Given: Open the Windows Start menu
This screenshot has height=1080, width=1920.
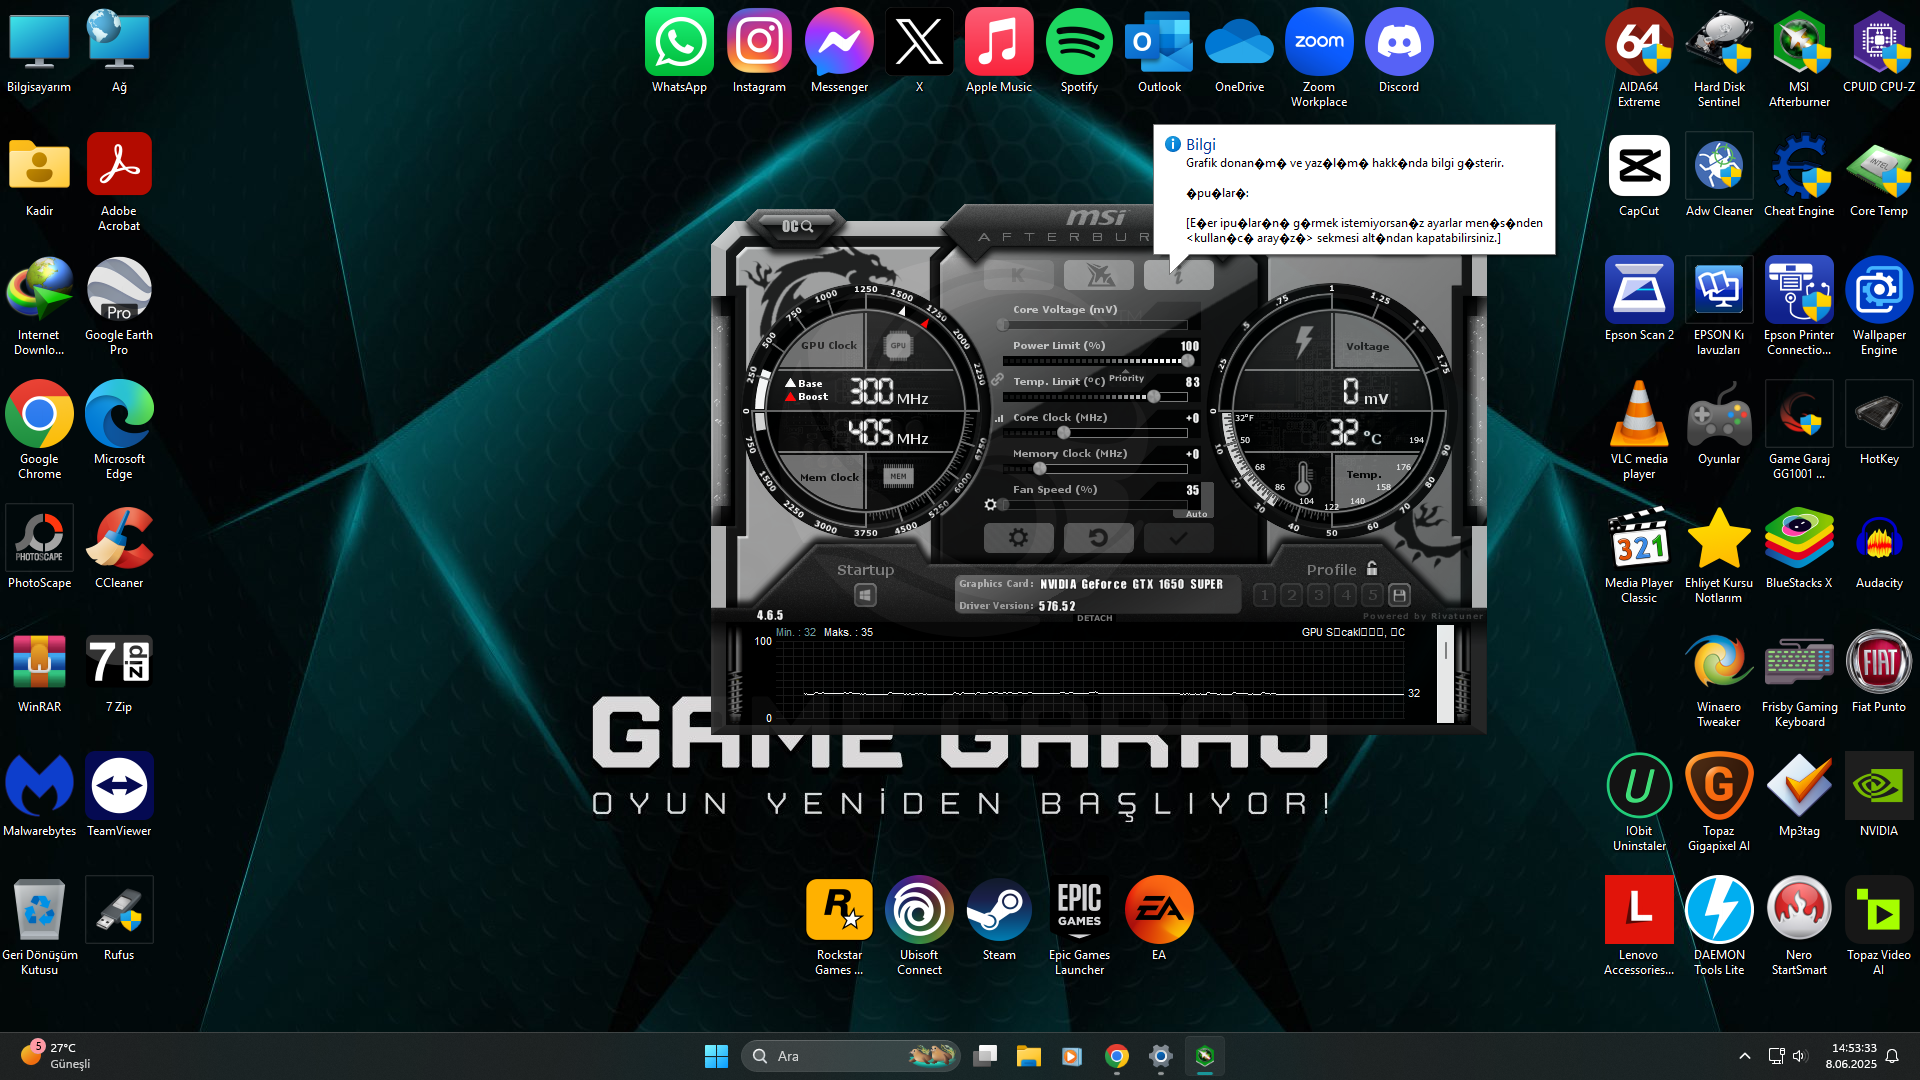Looking at the screenshot, I should pyautogui.click(x=716, y=1056).
